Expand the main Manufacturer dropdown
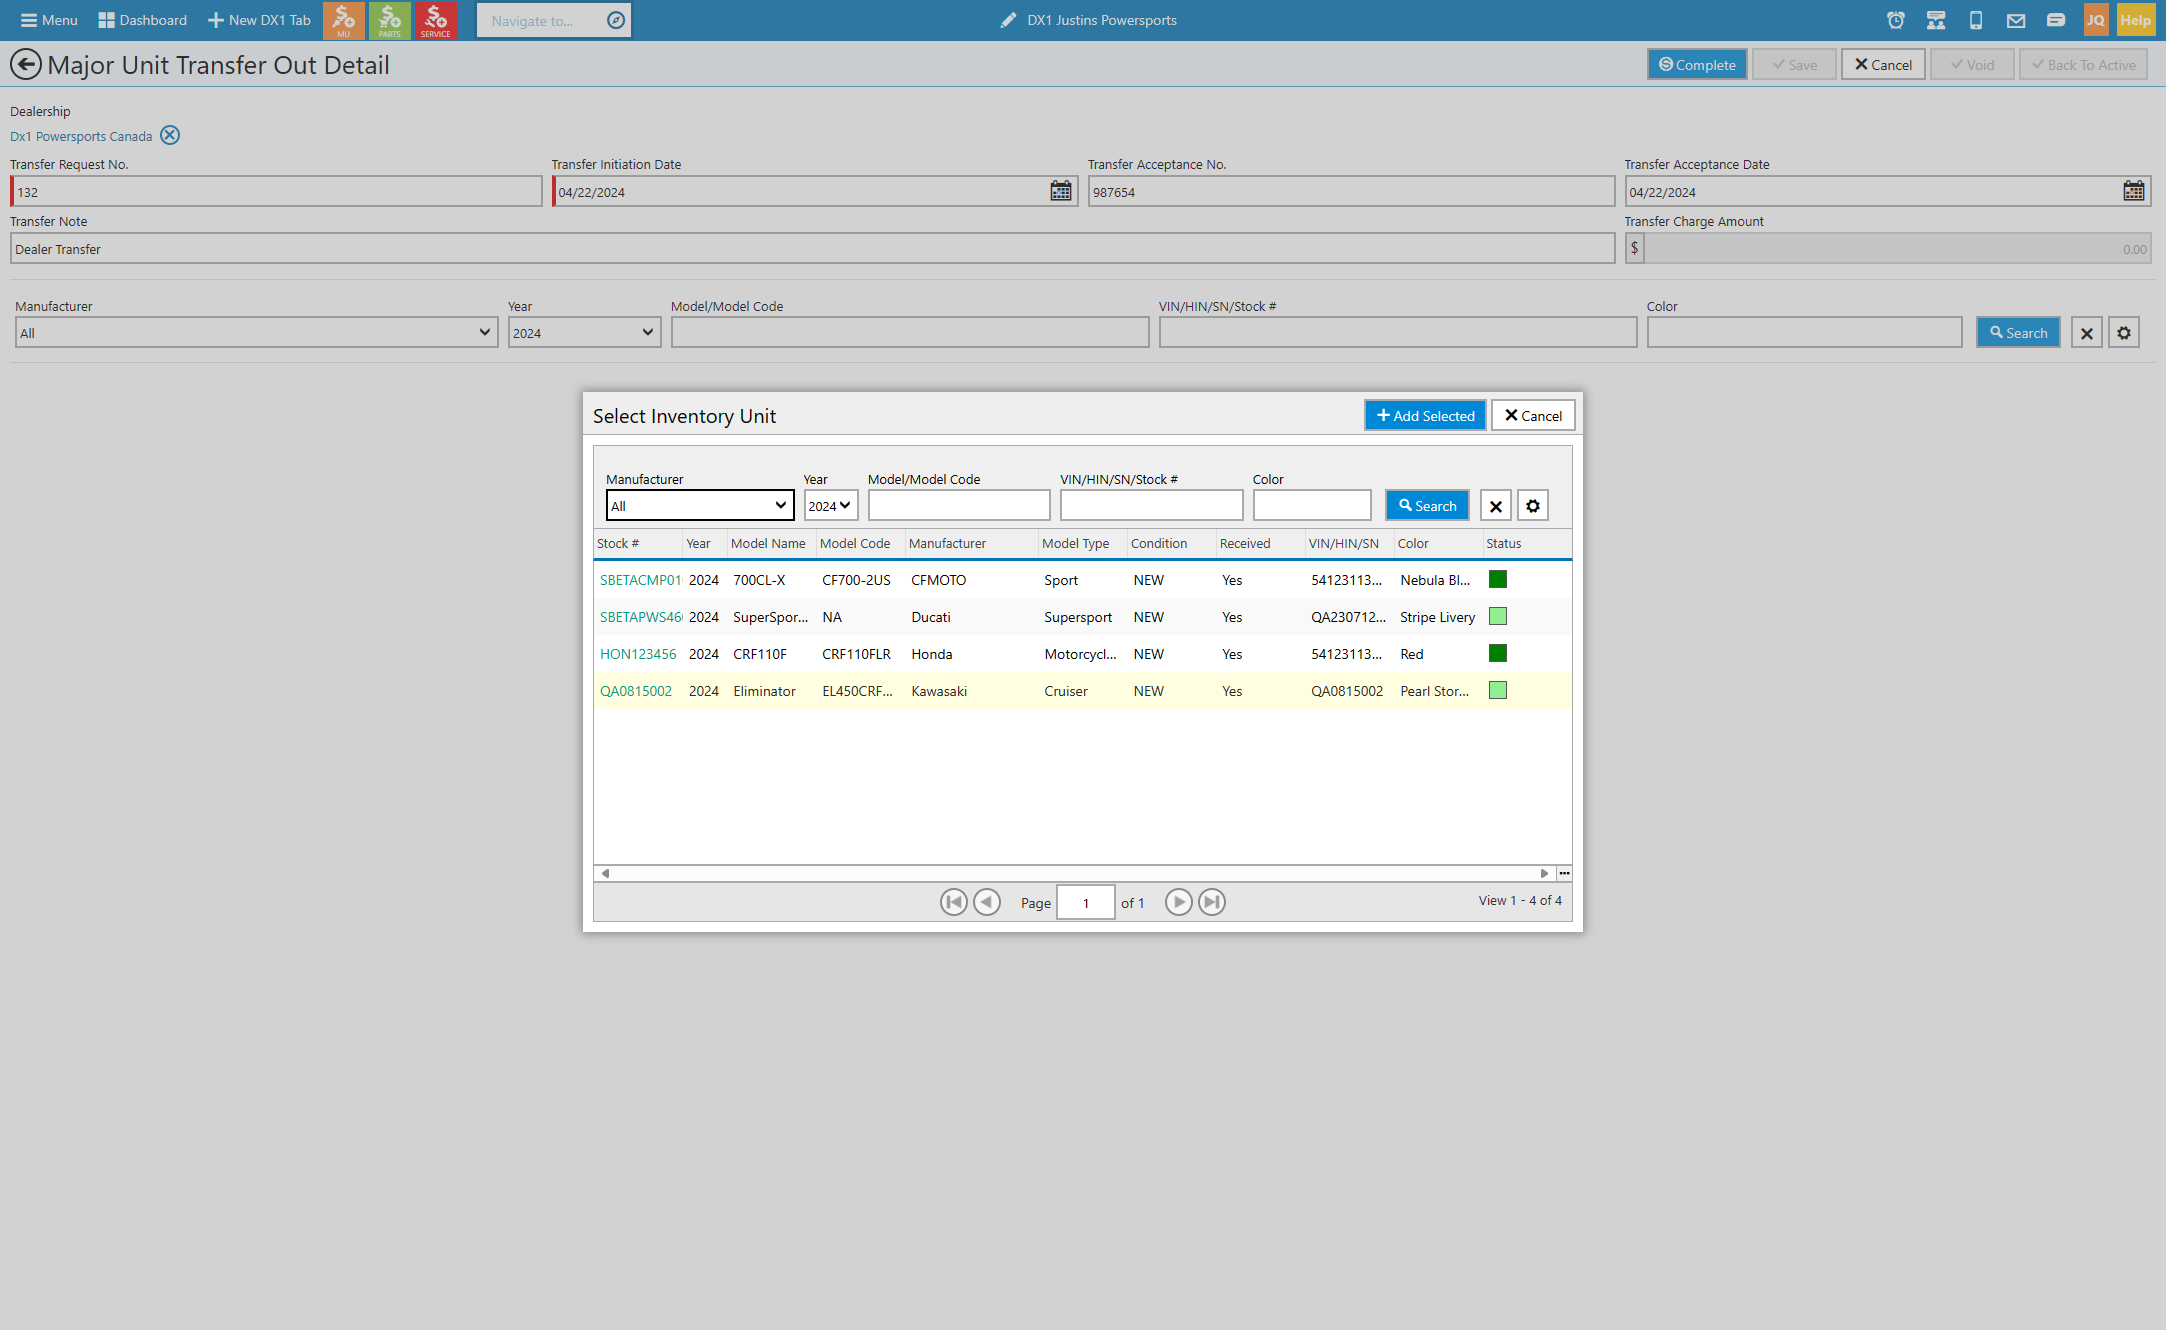The height and width of the screenshot is (1330, 2166). (256, 333)
